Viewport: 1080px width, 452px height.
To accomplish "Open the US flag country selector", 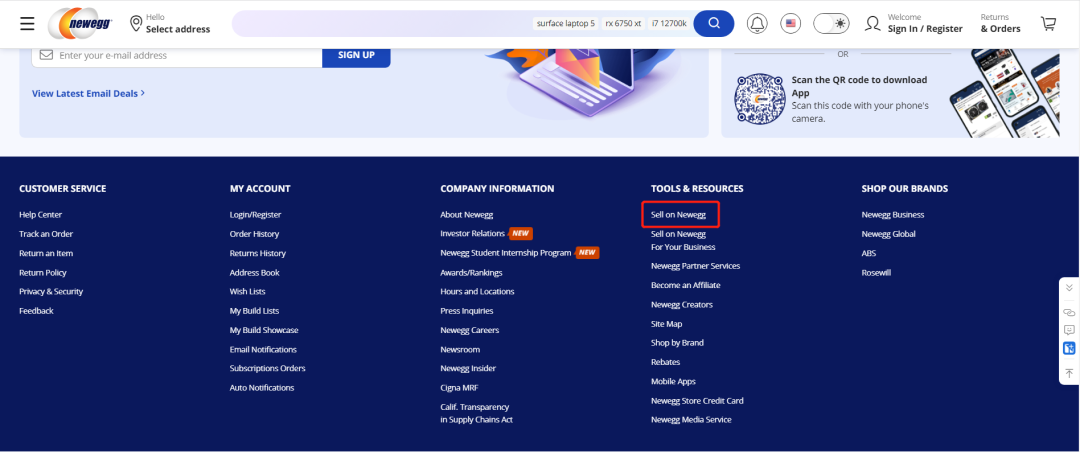I will tap(791, 23).
